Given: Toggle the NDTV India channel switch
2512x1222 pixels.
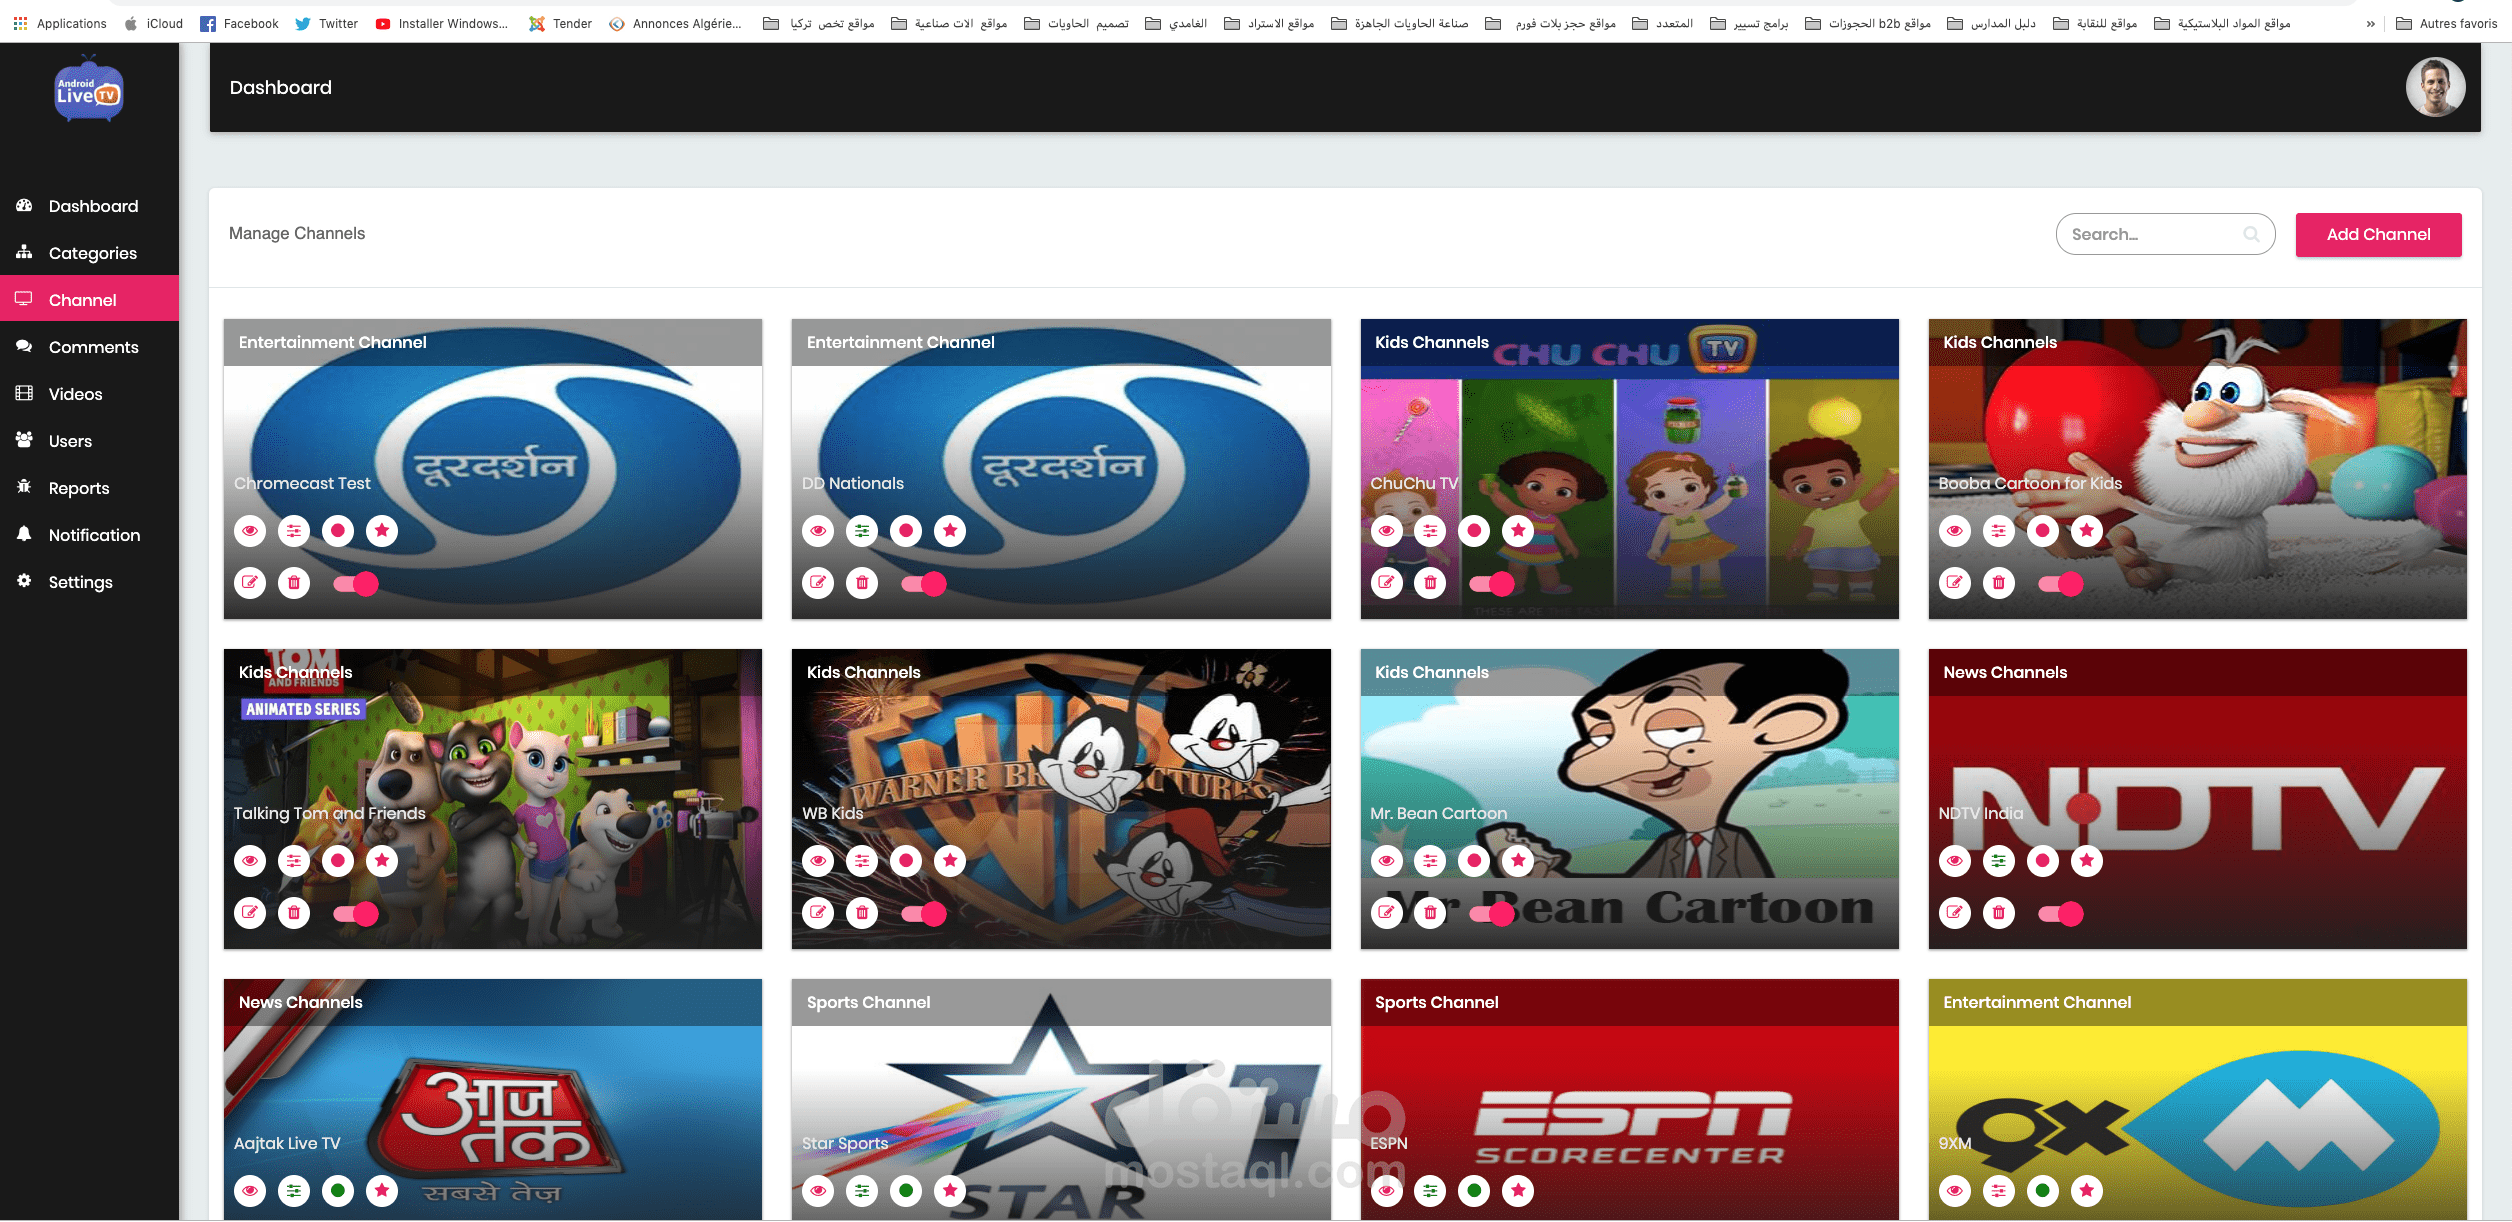Looking at the screenshot, I should [2061, 914].
